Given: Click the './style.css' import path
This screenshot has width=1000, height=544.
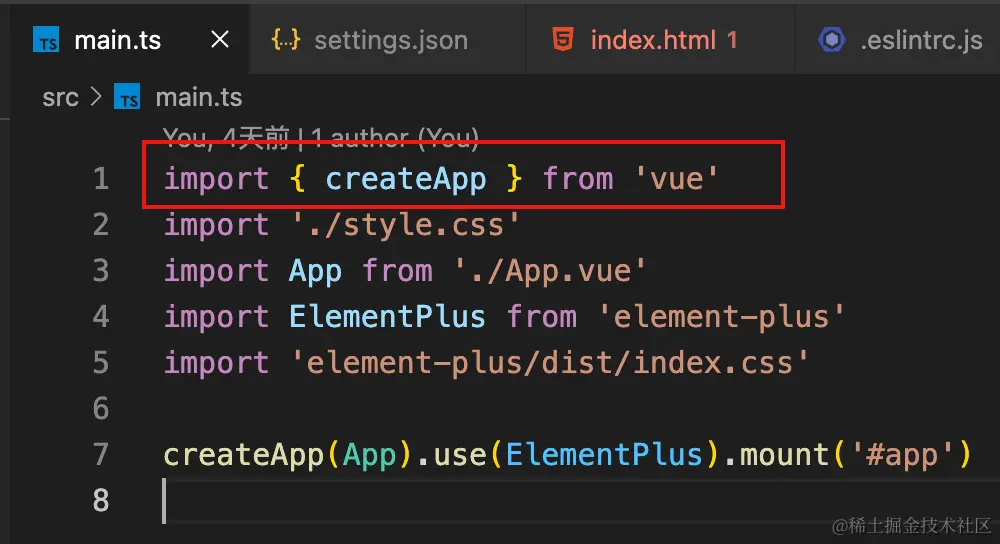Looking at the screenshot, I should 406,225.
